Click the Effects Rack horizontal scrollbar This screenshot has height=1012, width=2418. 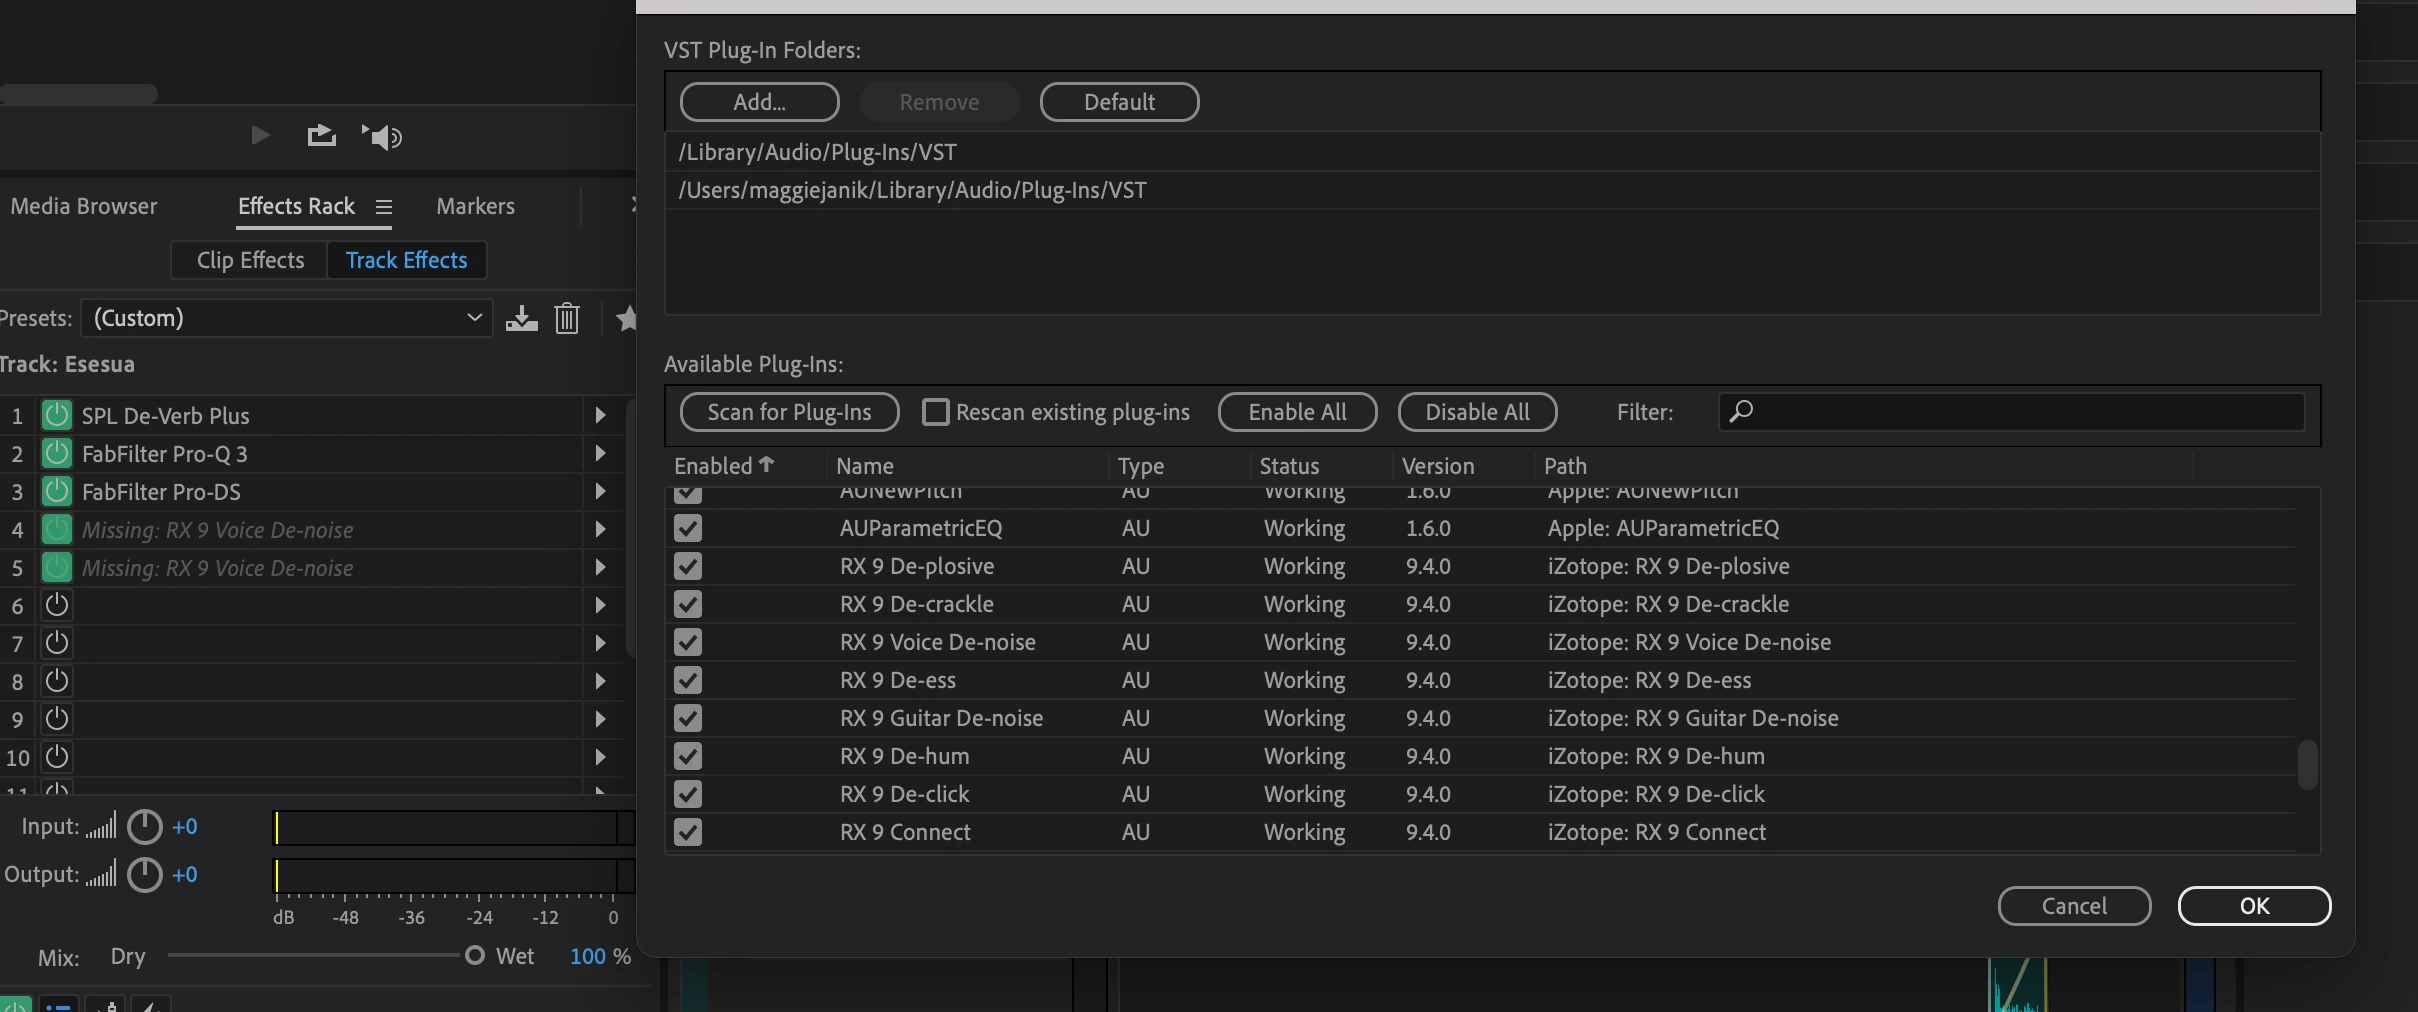(79, 94)
